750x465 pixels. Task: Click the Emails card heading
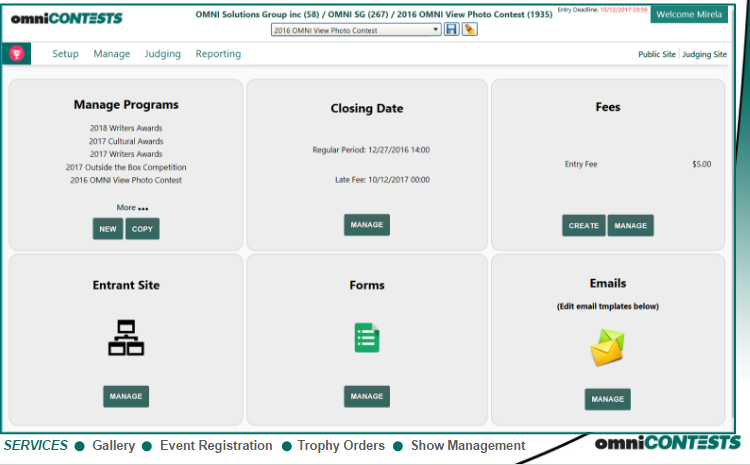(607, 283)
